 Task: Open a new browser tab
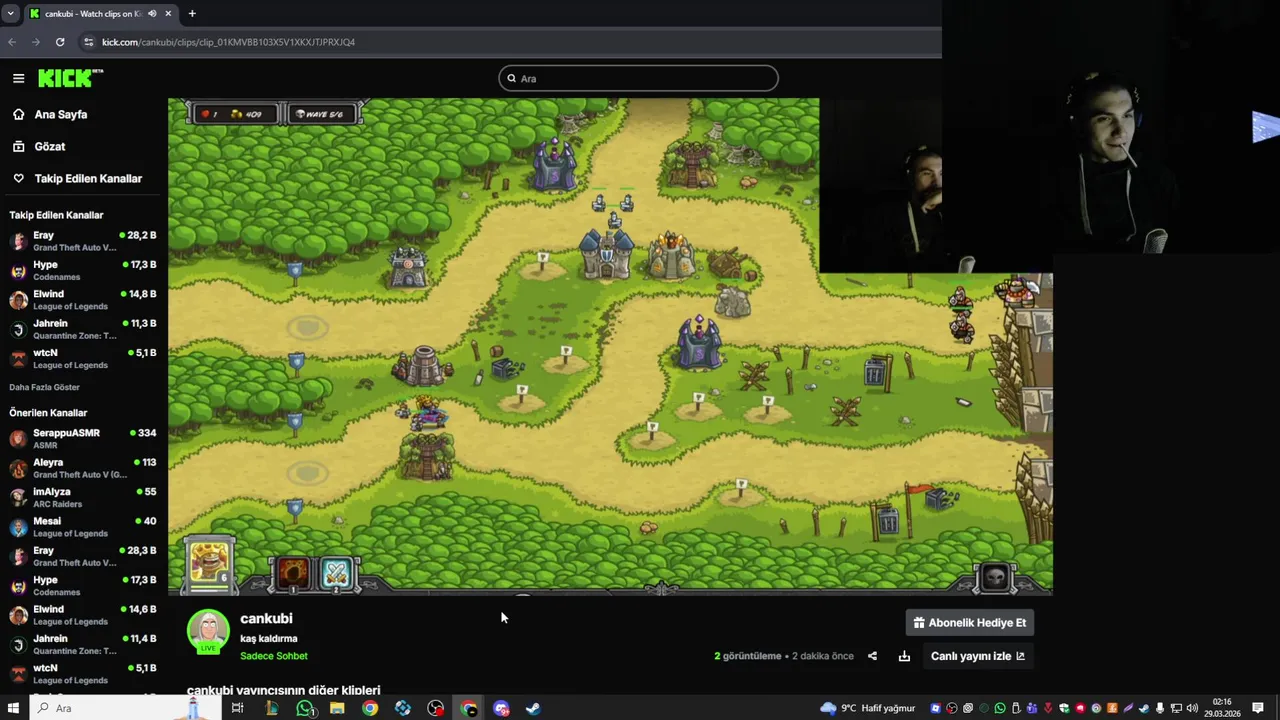click(192, 14)
